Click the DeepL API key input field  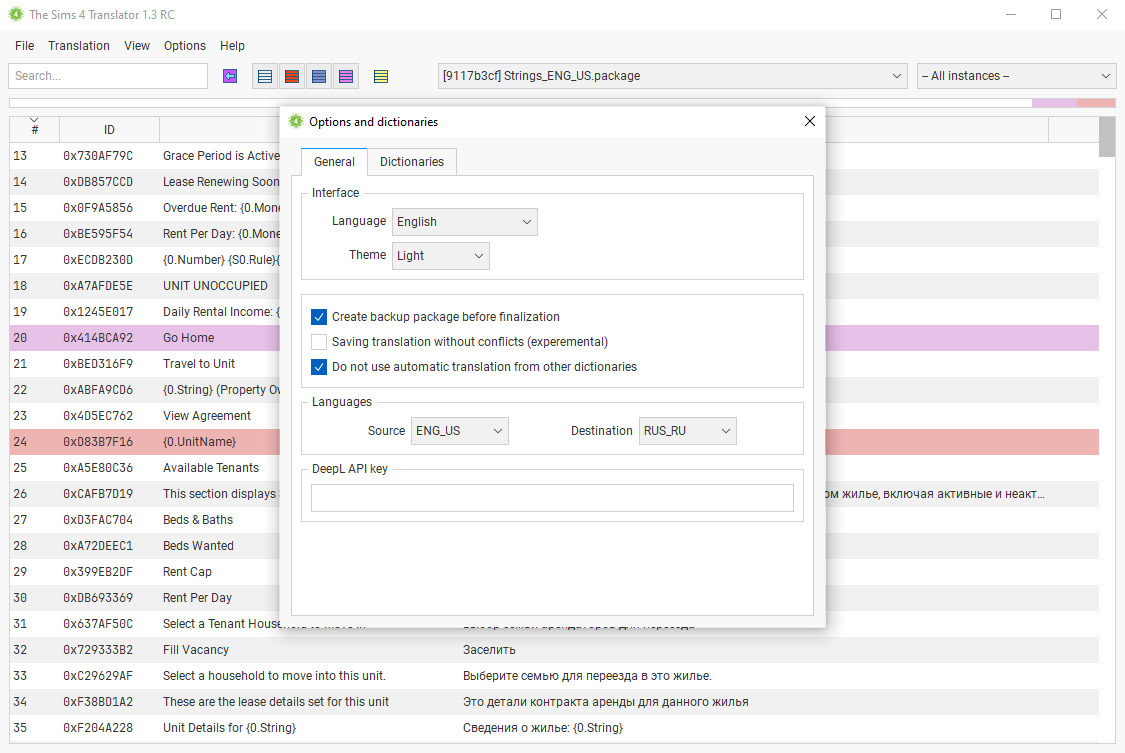tap(552, 498)
